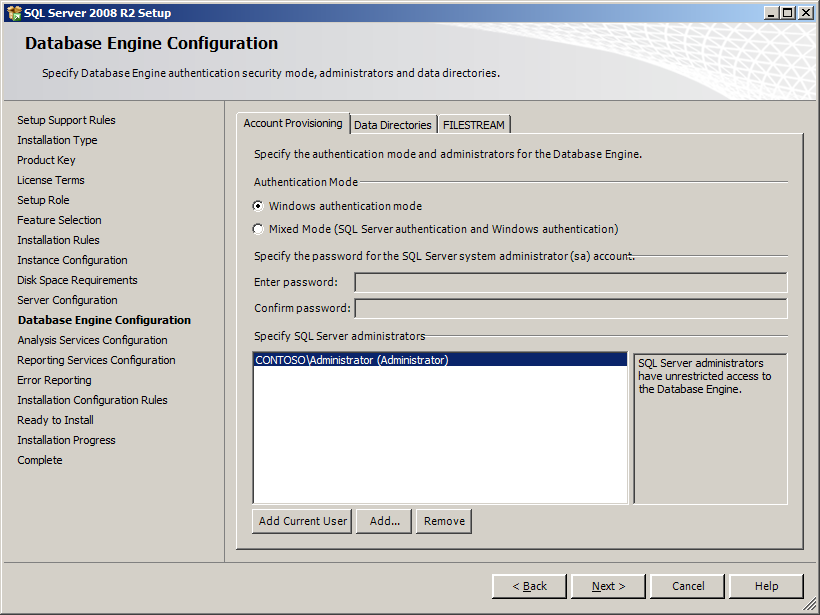Click Instance Configuration step in sidebar
Screen dimensions: 820x615
click(x=72, y=260)
